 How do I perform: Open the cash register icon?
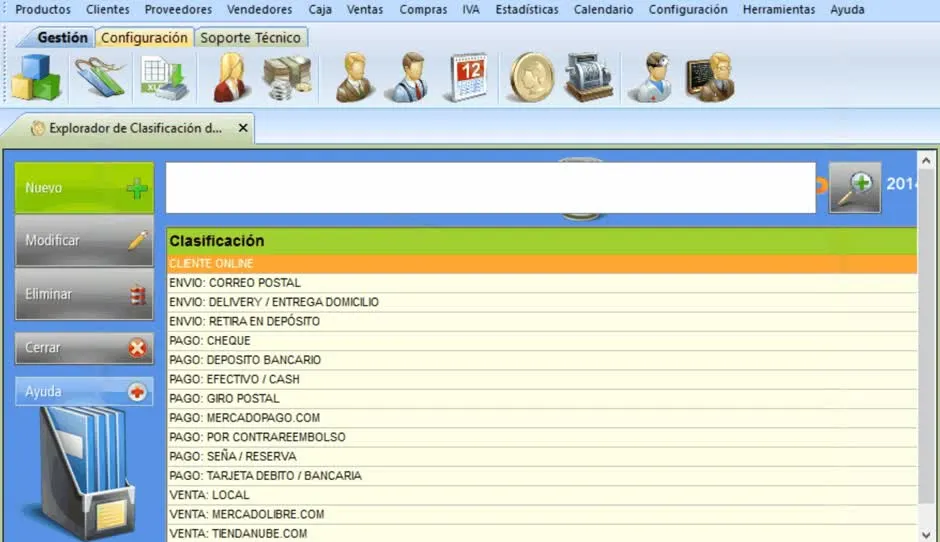point(588,77)
